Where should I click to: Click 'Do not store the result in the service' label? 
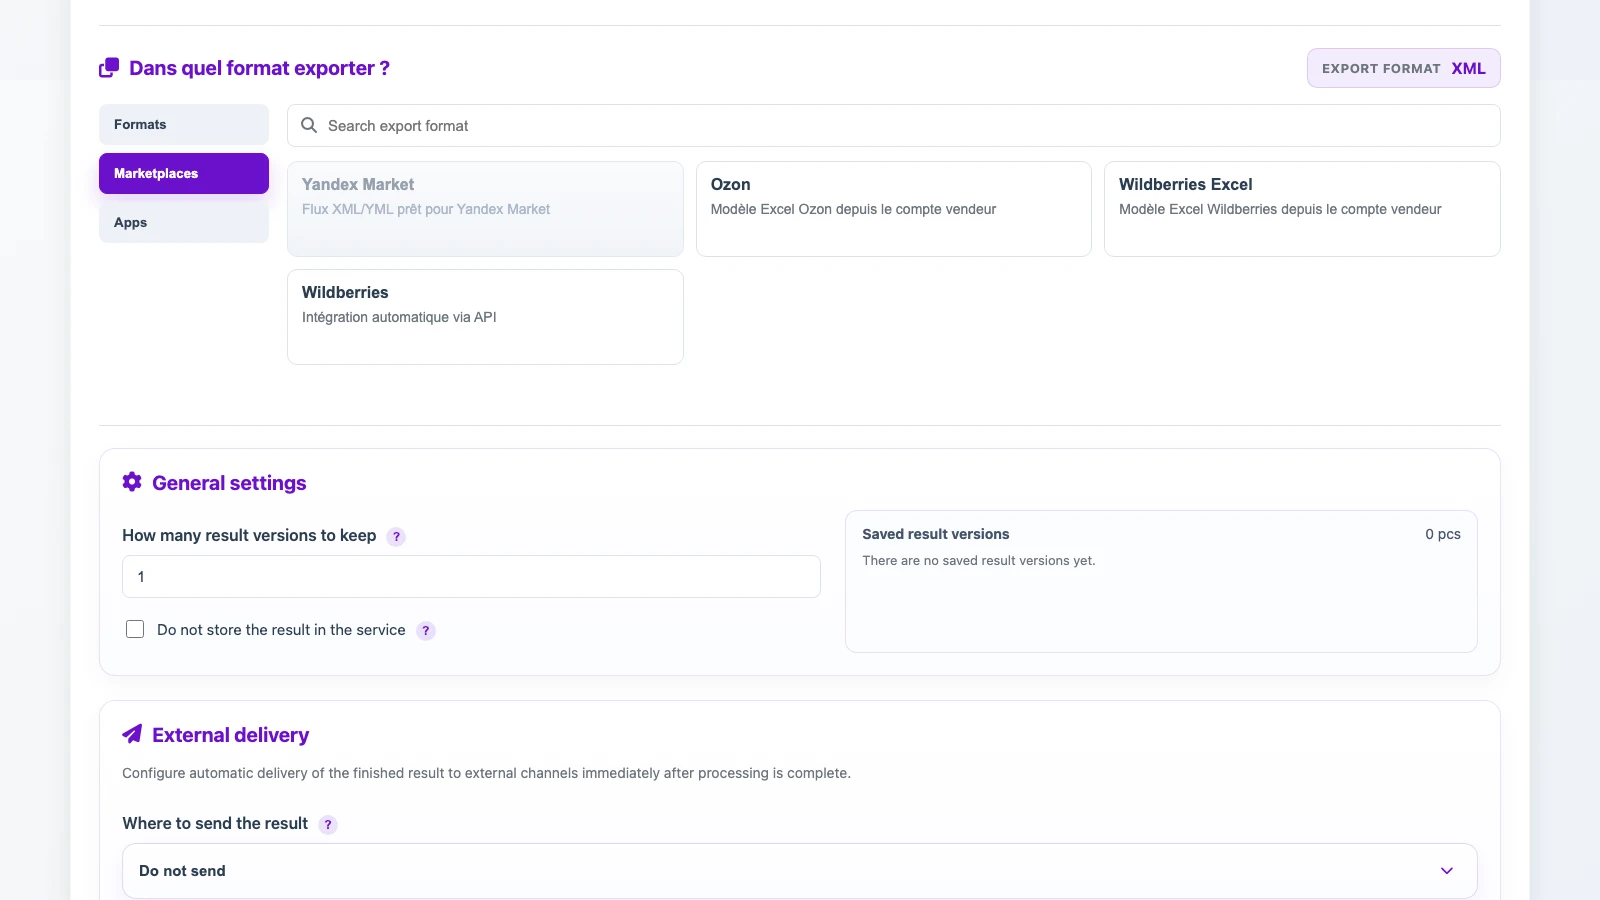281,630
